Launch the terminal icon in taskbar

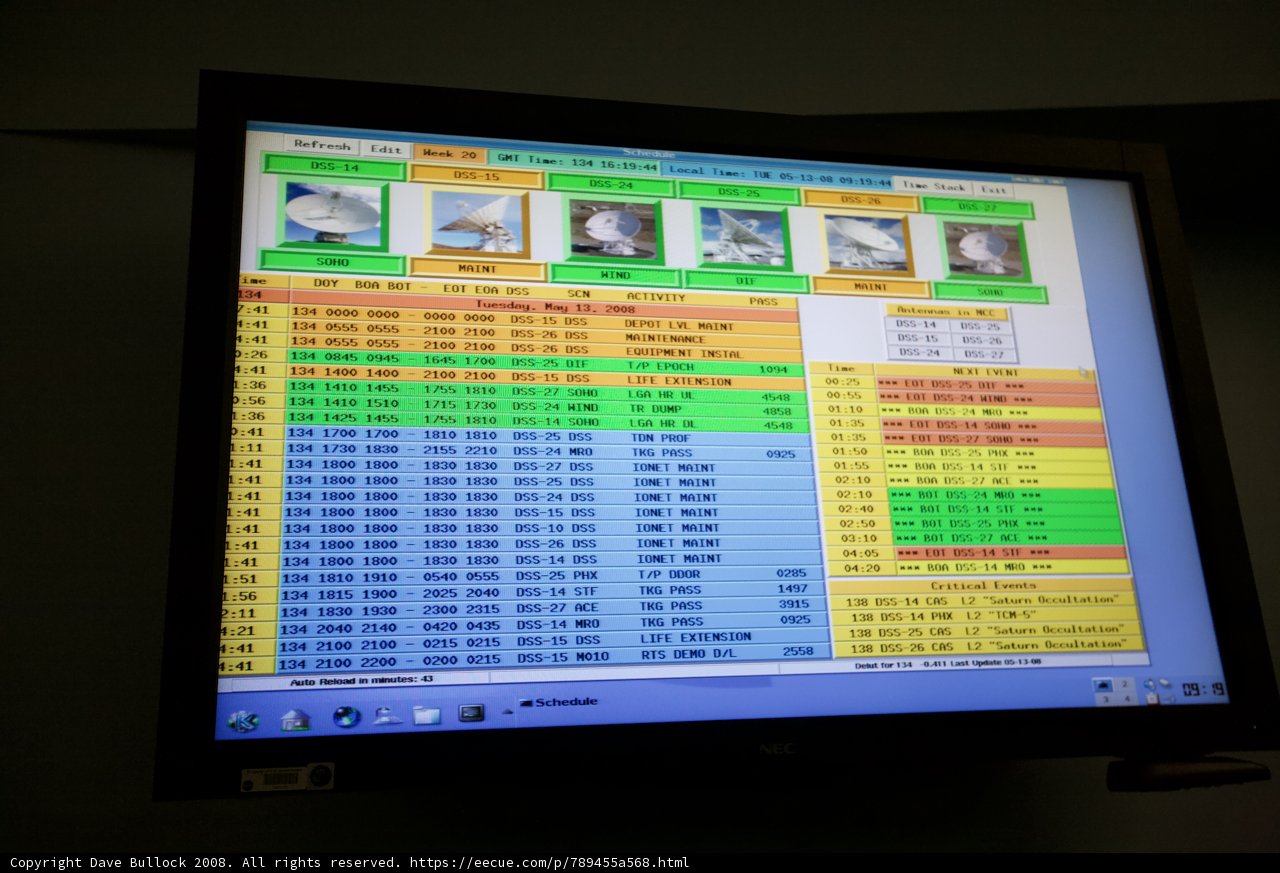[471, 713]
